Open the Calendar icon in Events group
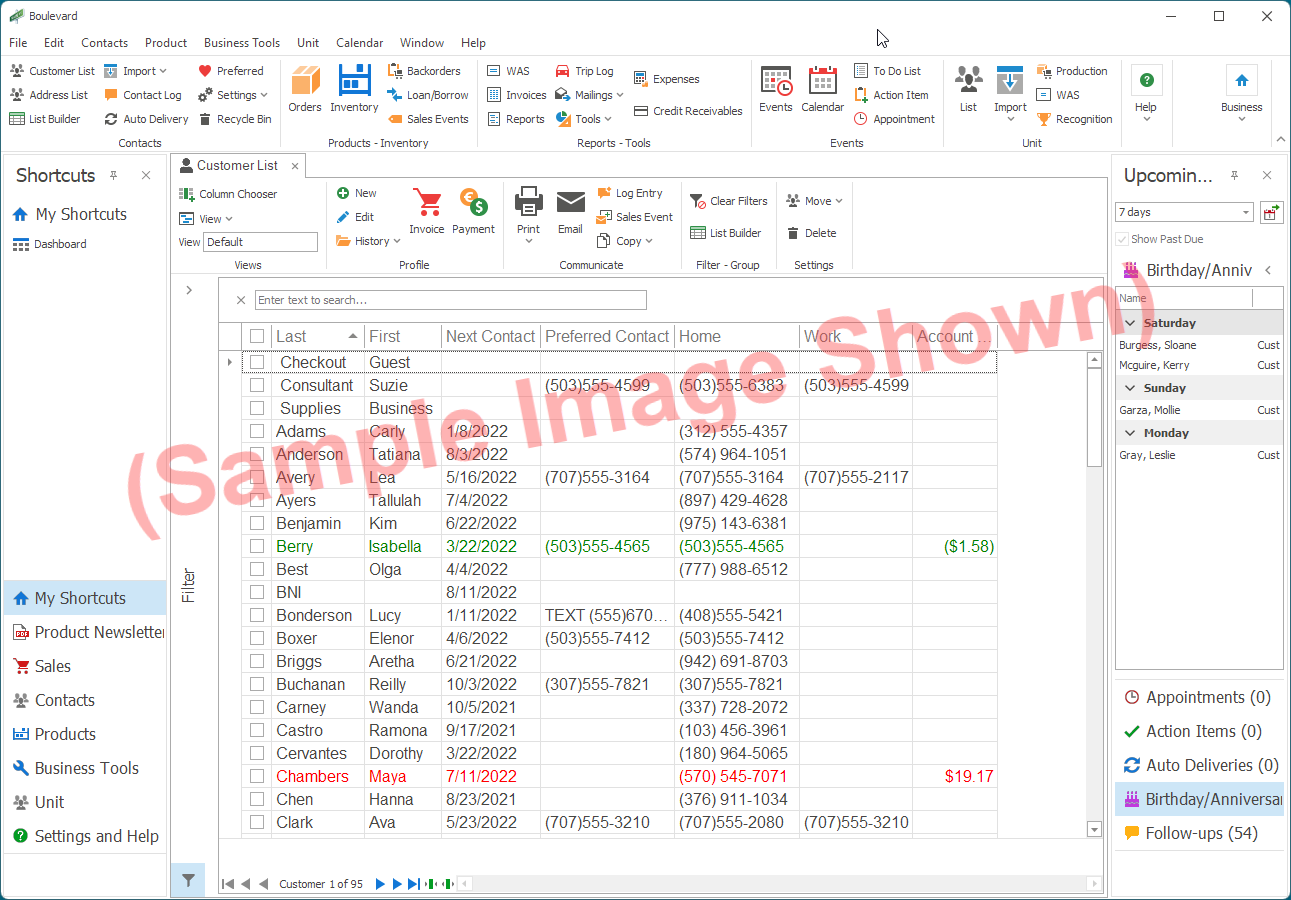 pos(822,90)
